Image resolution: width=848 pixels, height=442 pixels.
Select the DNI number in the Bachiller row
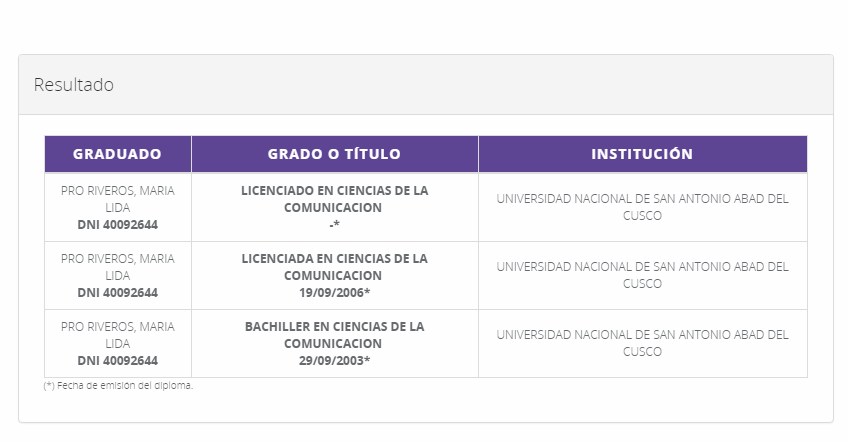point(117,361)
